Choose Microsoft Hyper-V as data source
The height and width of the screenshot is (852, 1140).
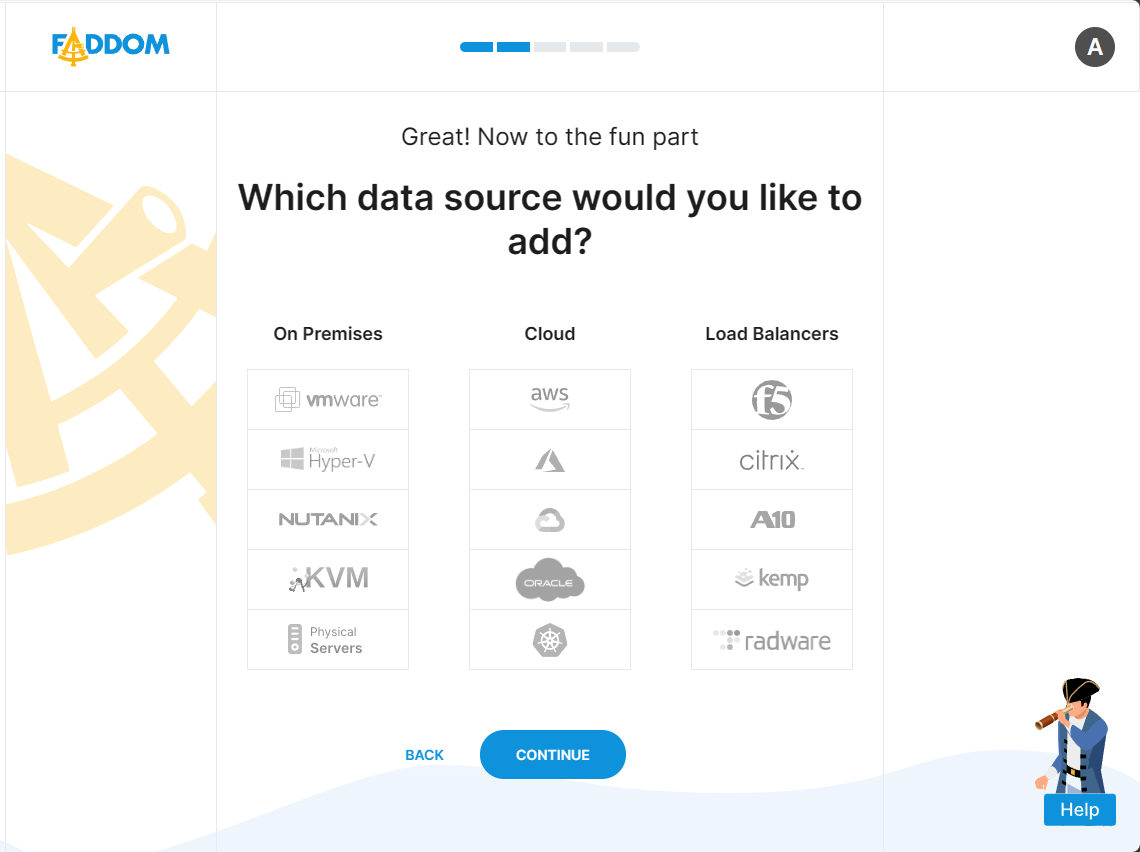328,460
